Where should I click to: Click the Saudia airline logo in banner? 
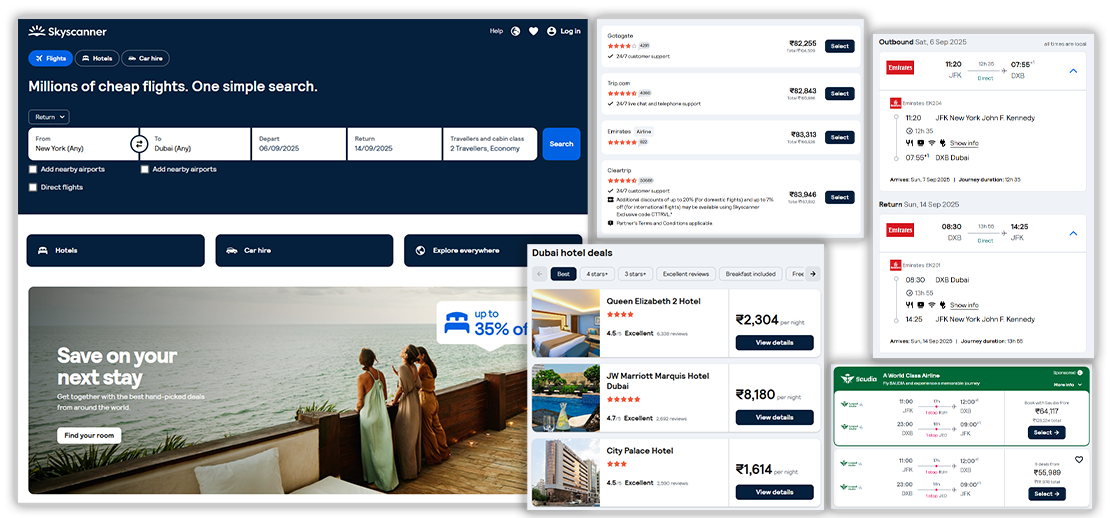857,379
